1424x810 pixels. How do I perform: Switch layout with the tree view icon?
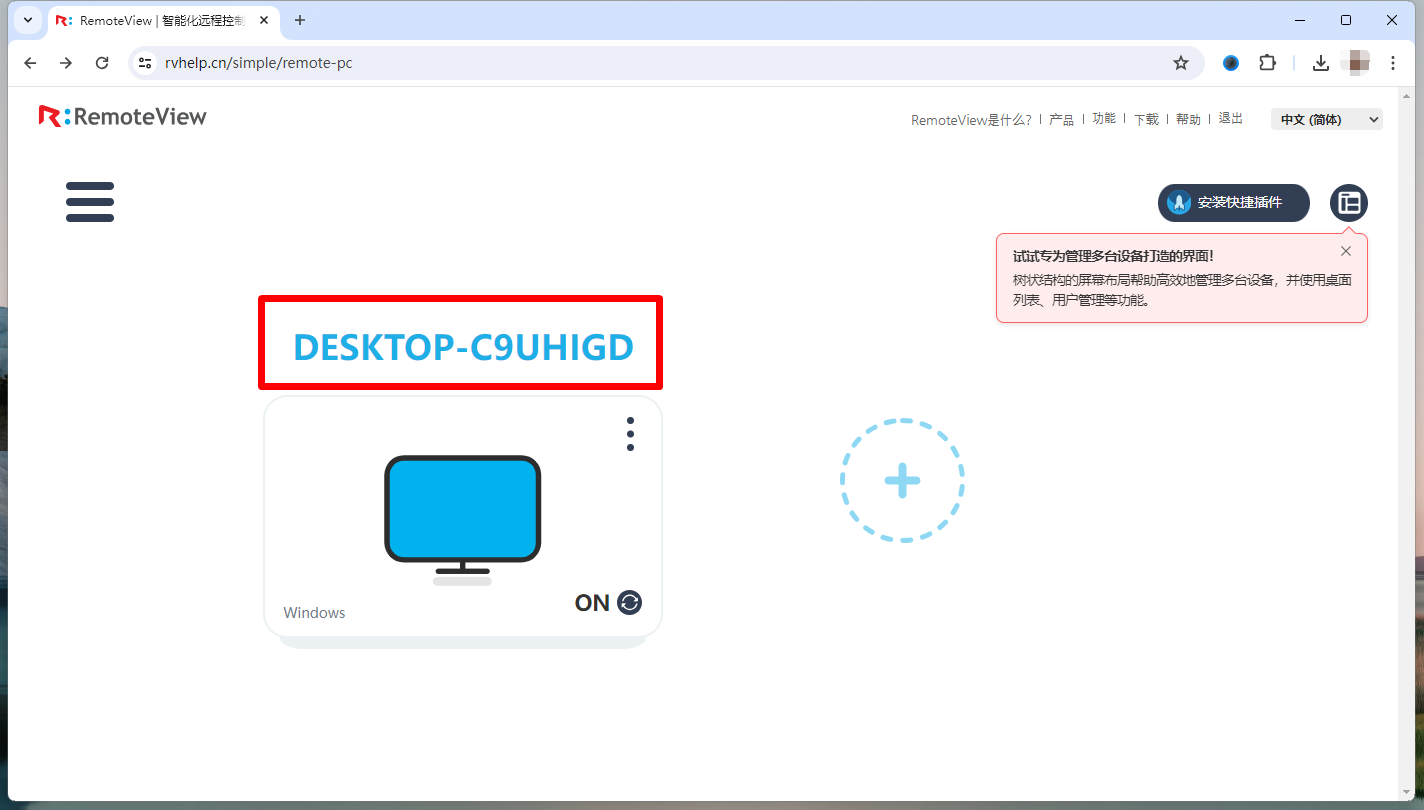click(x=1349, y=203)
